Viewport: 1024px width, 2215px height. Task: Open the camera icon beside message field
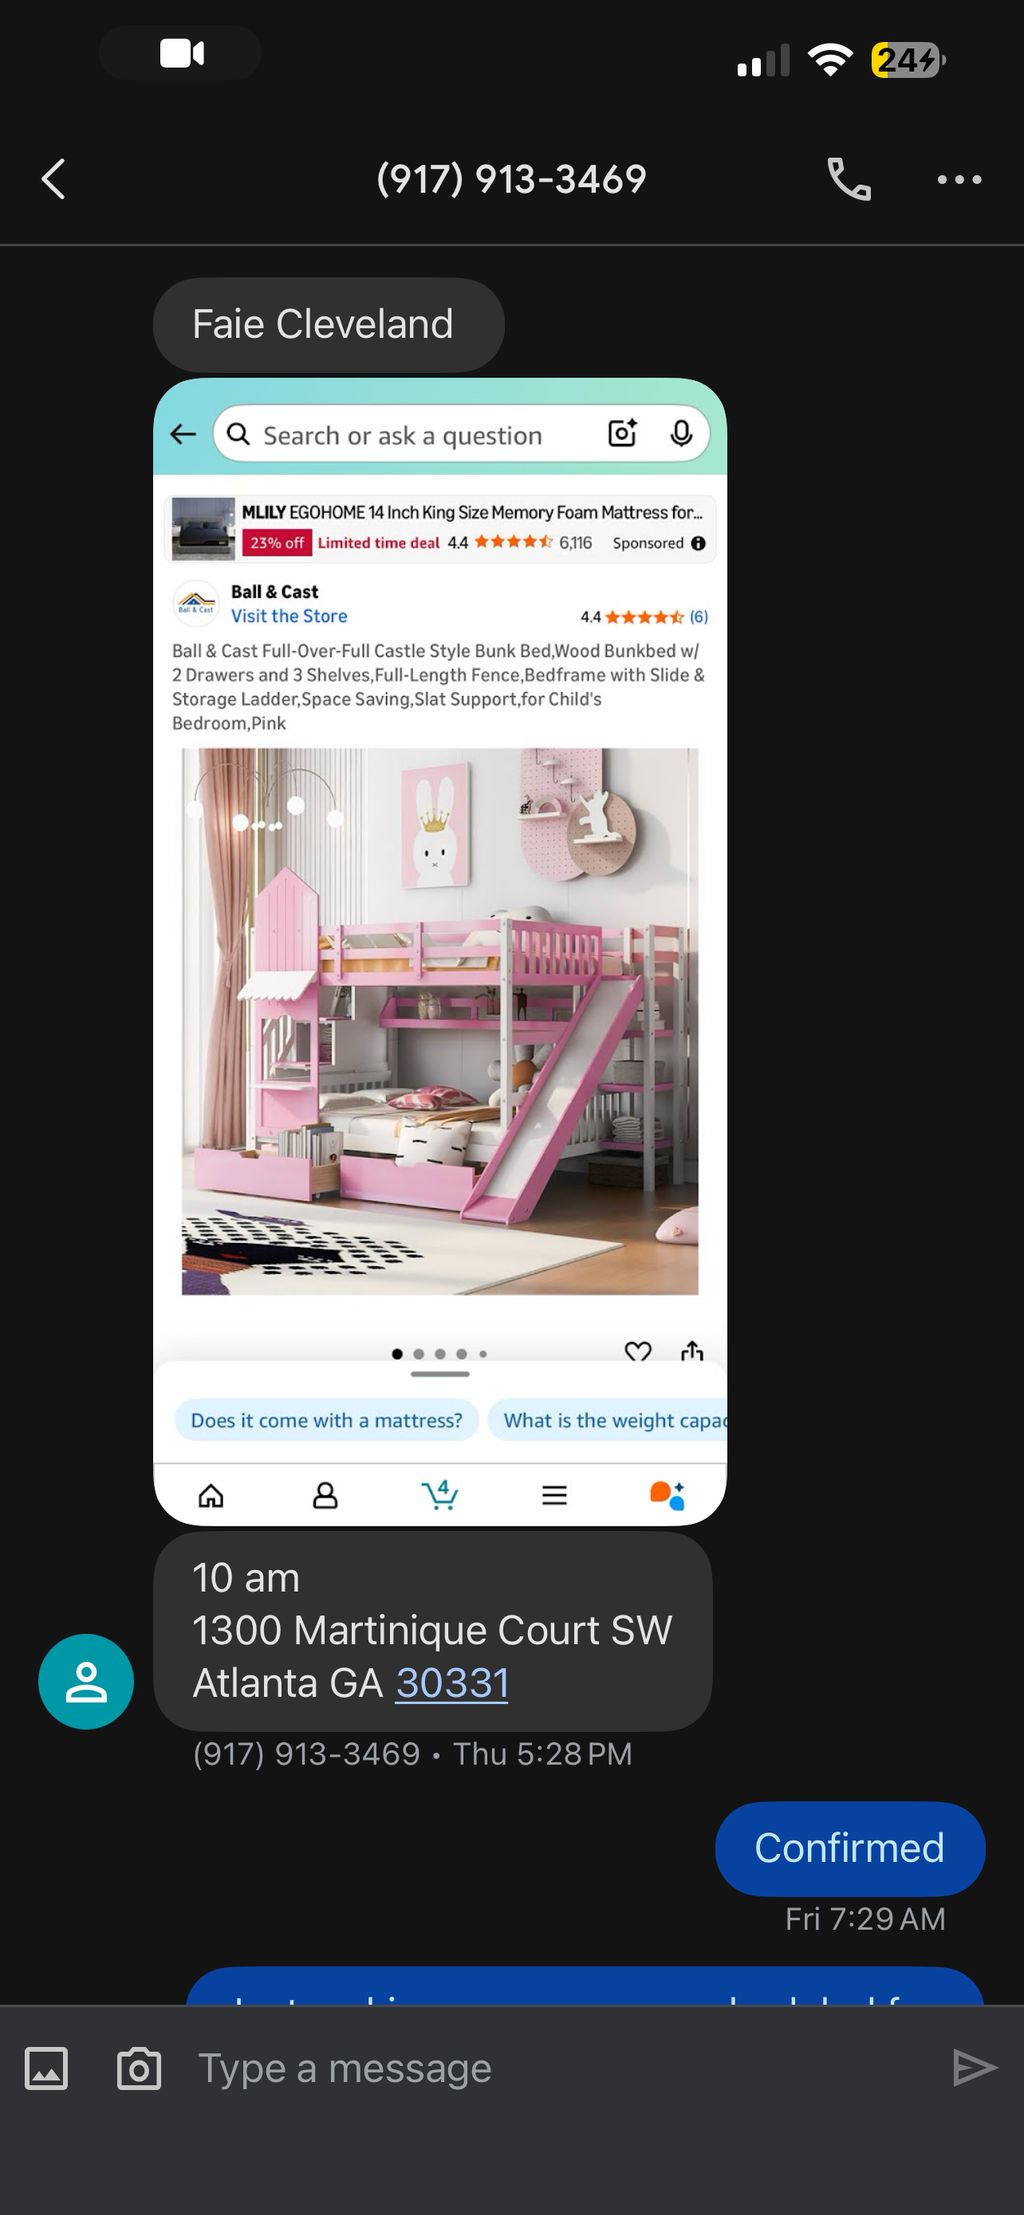click(139, 2068)
